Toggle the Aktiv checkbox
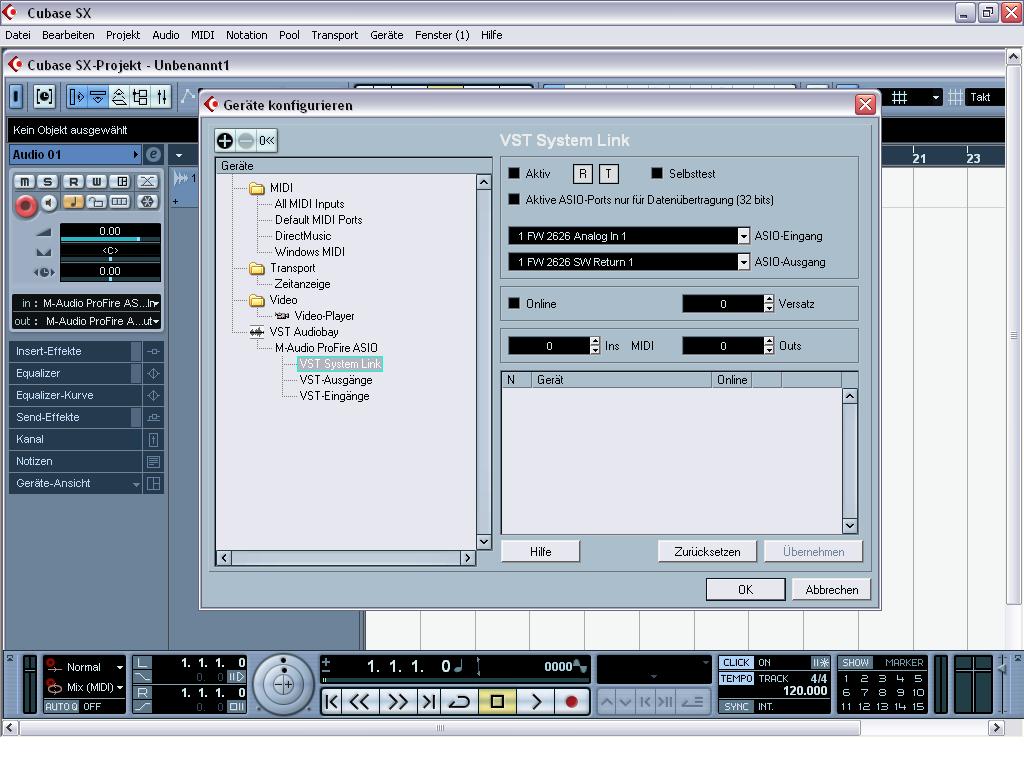The height and width of the screenshot is (768, 1024). (x=514, y=174)
